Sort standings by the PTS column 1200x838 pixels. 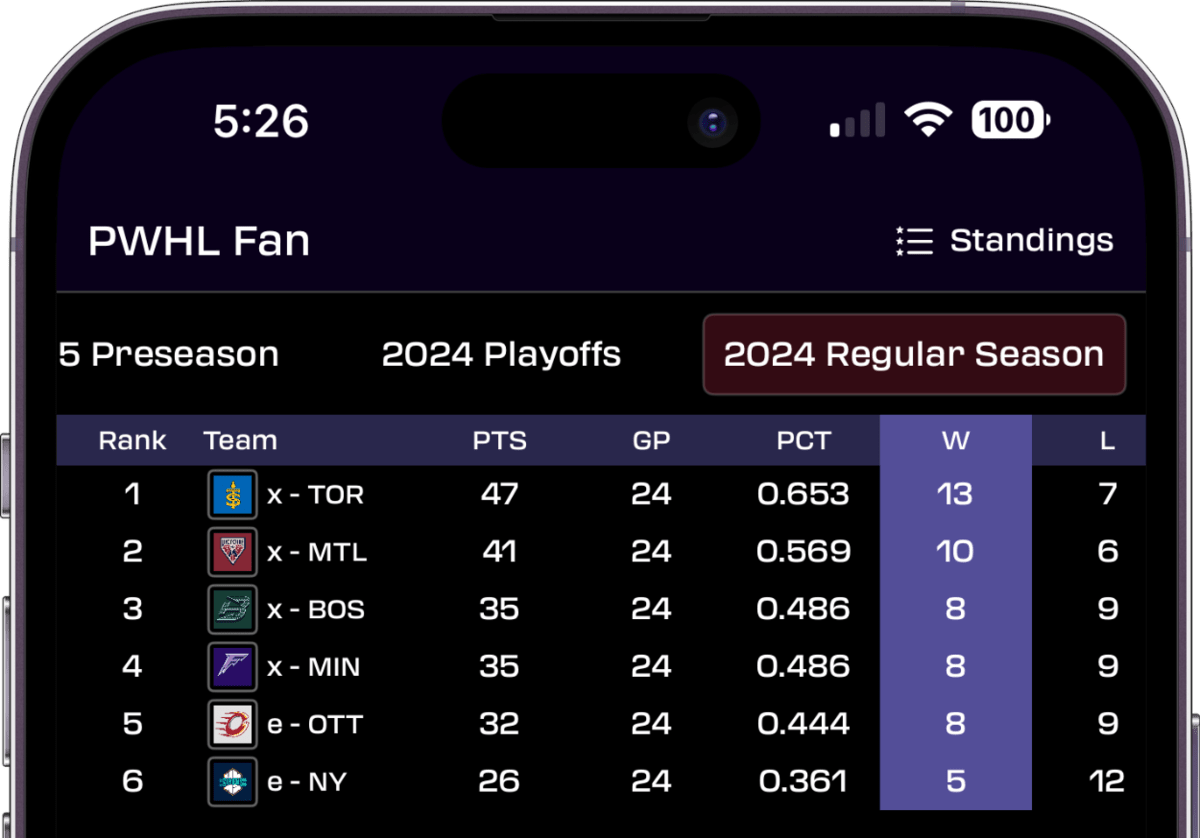pos(499,440)
